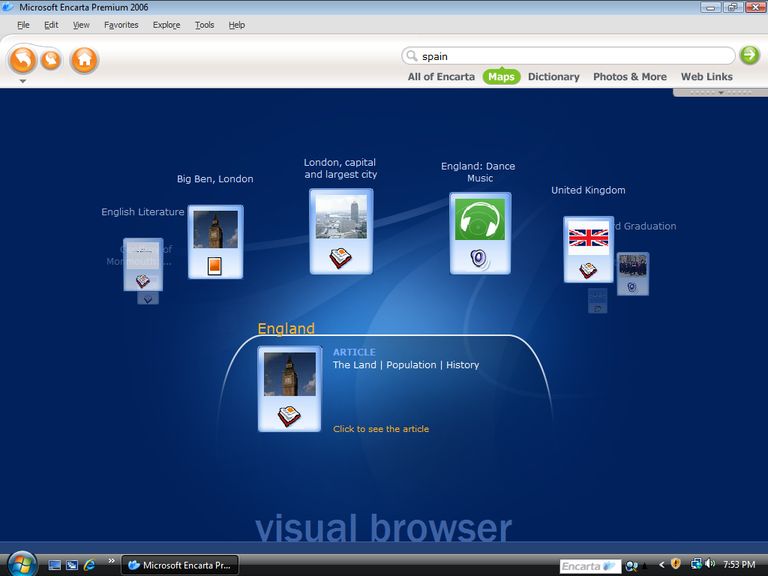This screenshot has width=768, height=576.
Task: Open London, capital and largest city card
Action: pos(340,231)
